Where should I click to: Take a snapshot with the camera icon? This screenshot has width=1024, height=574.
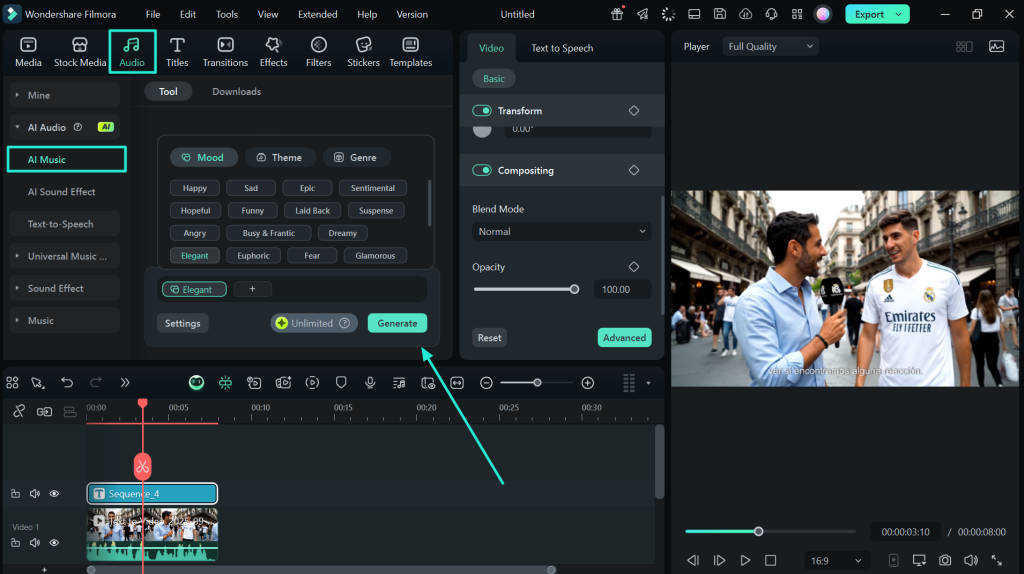(x=945, y=561)
